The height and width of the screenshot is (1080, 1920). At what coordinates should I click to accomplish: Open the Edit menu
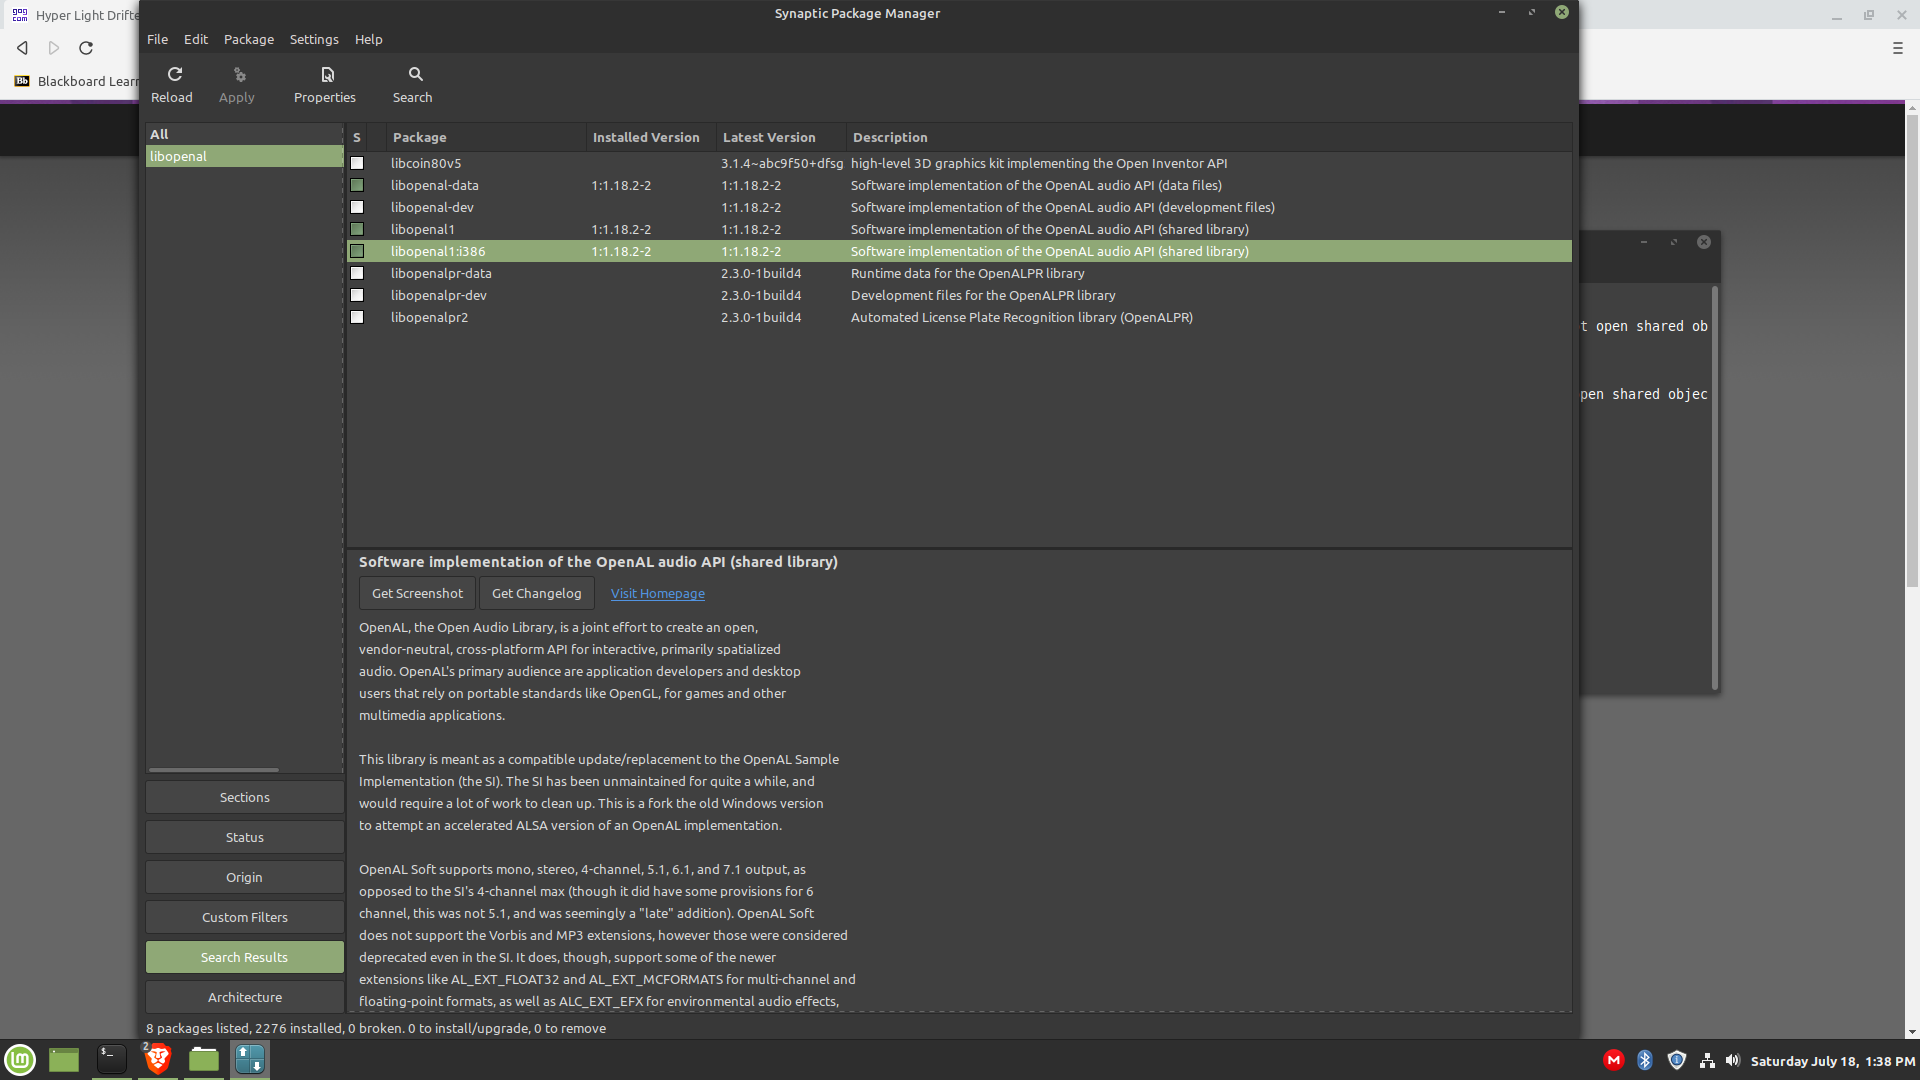coord(195,39)
